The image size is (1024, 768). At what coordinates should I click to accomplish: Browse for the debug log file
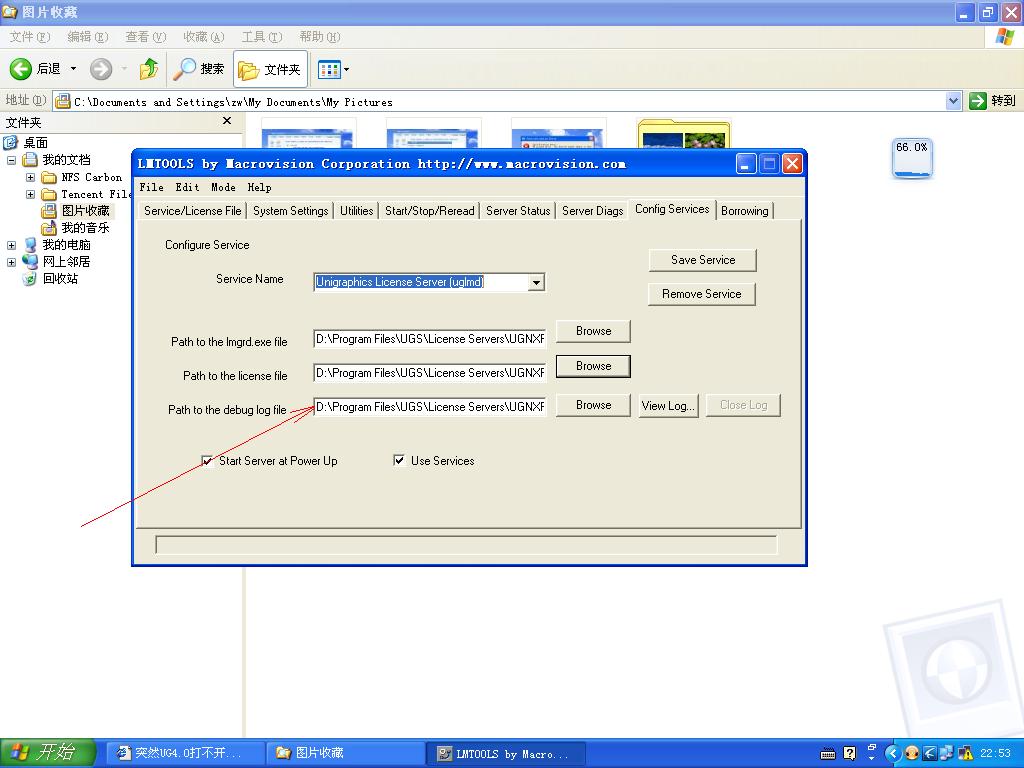[593, 406]
